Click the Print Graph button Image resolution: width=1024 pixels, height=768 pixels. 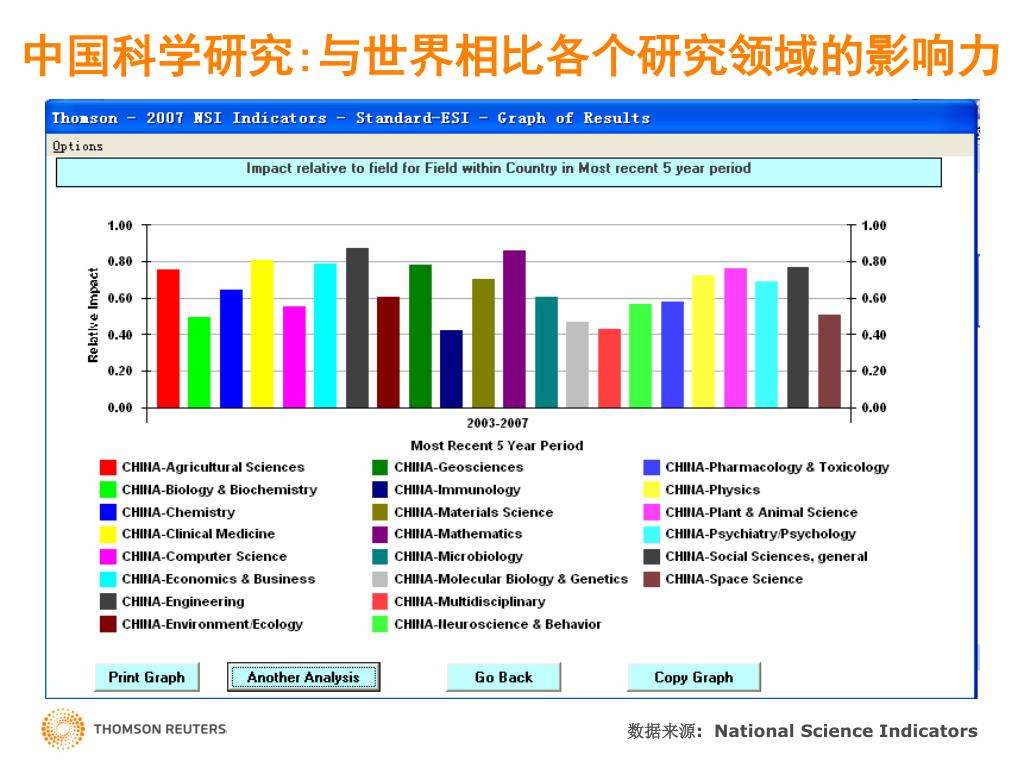pos(147,677)
